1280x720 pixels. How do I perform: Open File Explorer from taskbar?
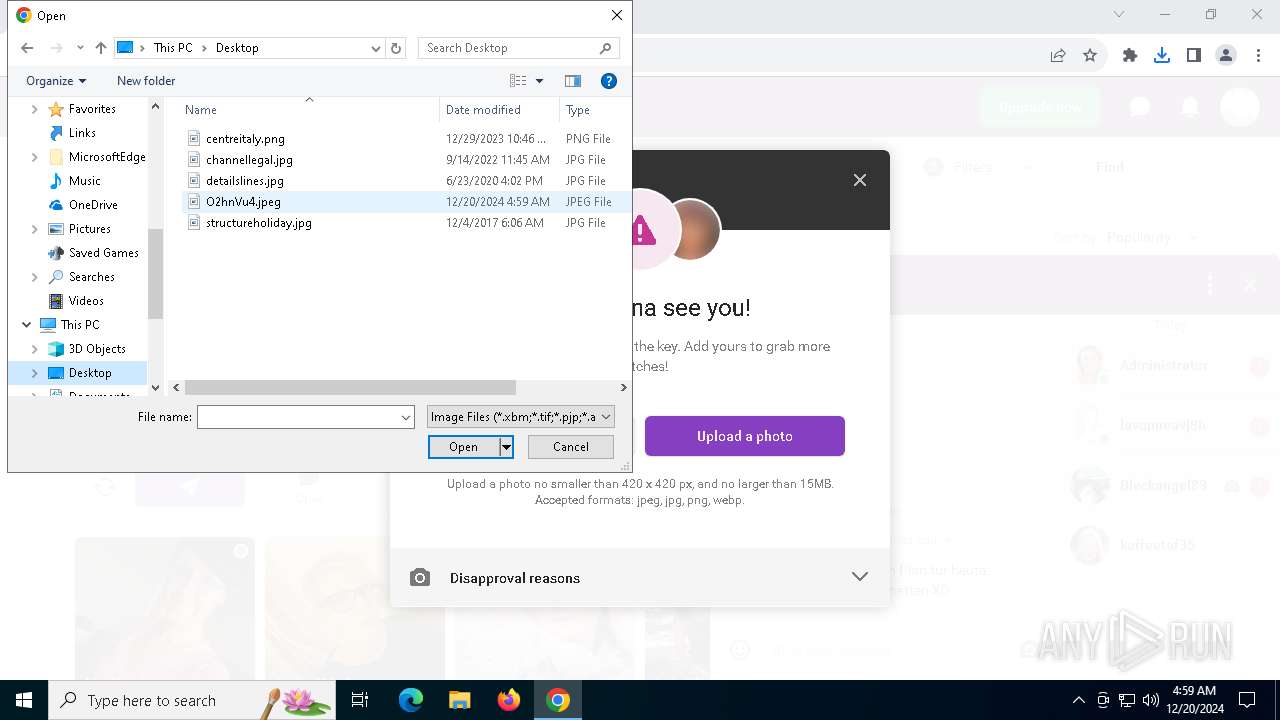pyautogui.click(x=459, y=700)
